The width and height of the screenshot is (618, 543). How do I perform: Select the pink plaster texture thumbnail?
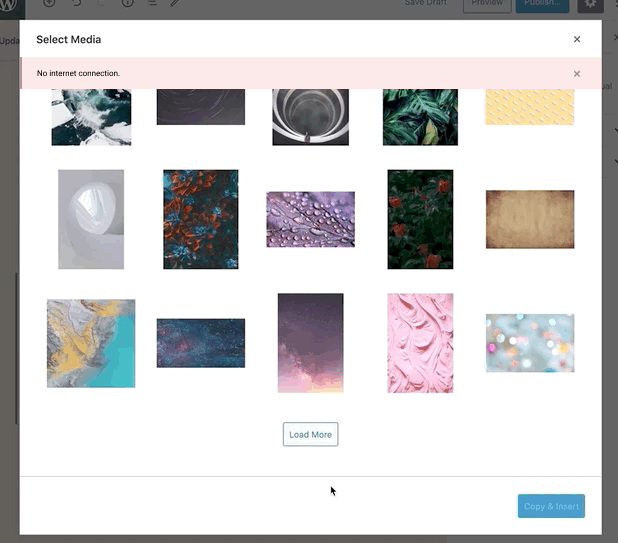pos(420,343)
